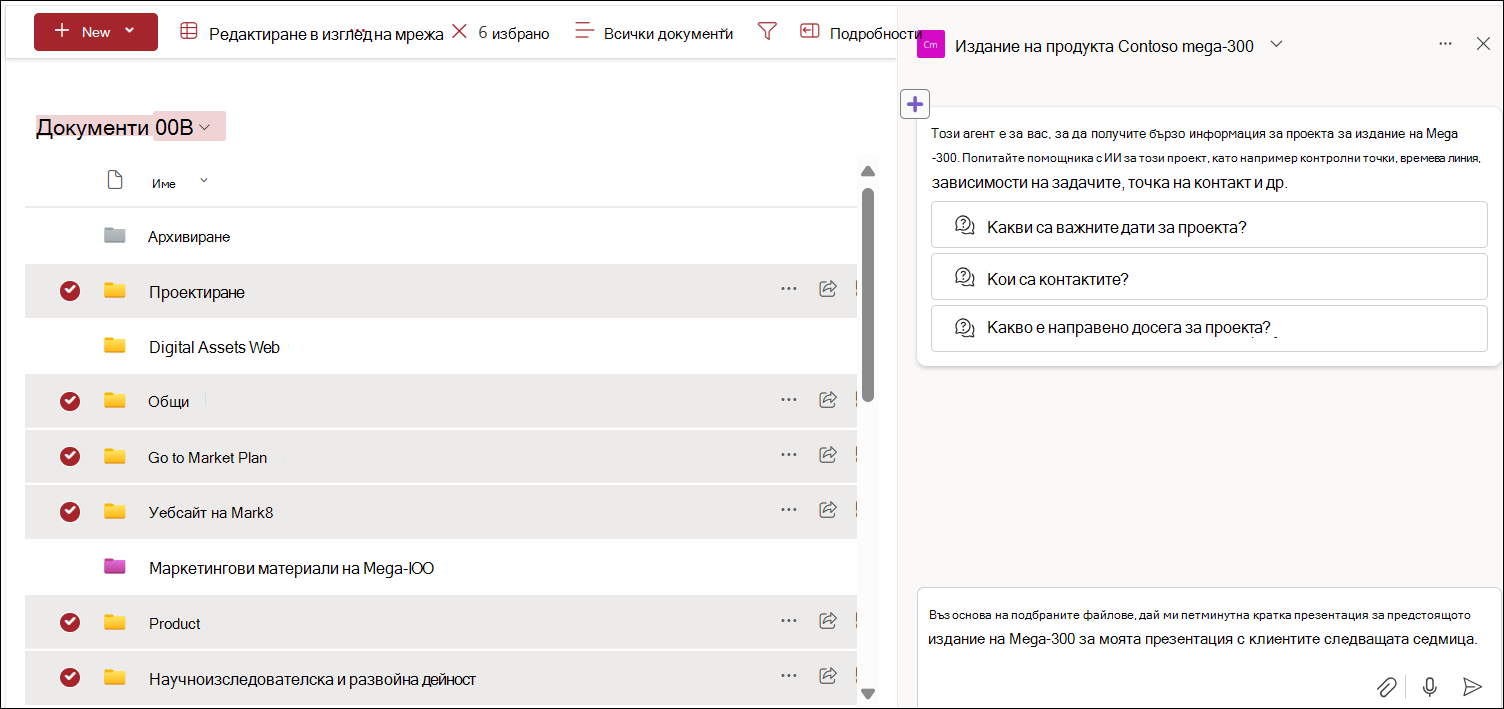This screenshot has width=1504, height=709.
Task: Deselect the Общи folder checkmark
Action: [70, 401]
